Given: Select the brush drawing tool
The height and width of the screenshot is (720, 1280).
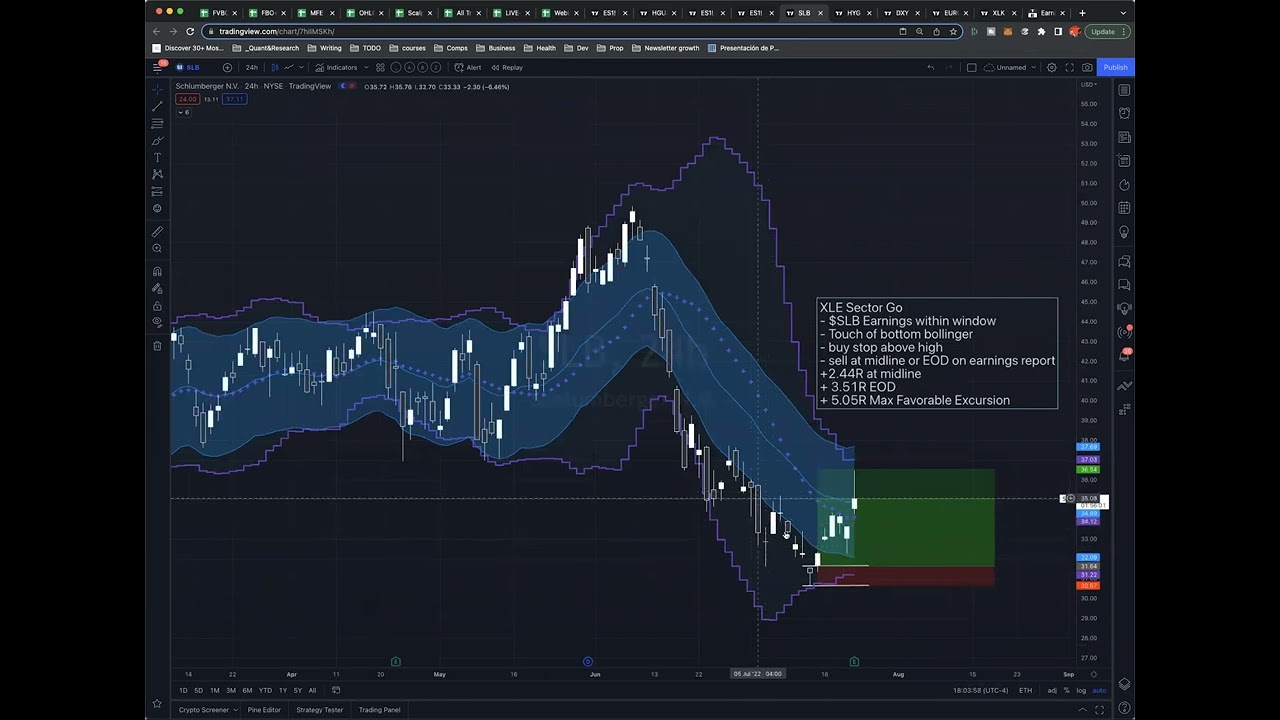Looking at the screenshot, I should (157, 140).
